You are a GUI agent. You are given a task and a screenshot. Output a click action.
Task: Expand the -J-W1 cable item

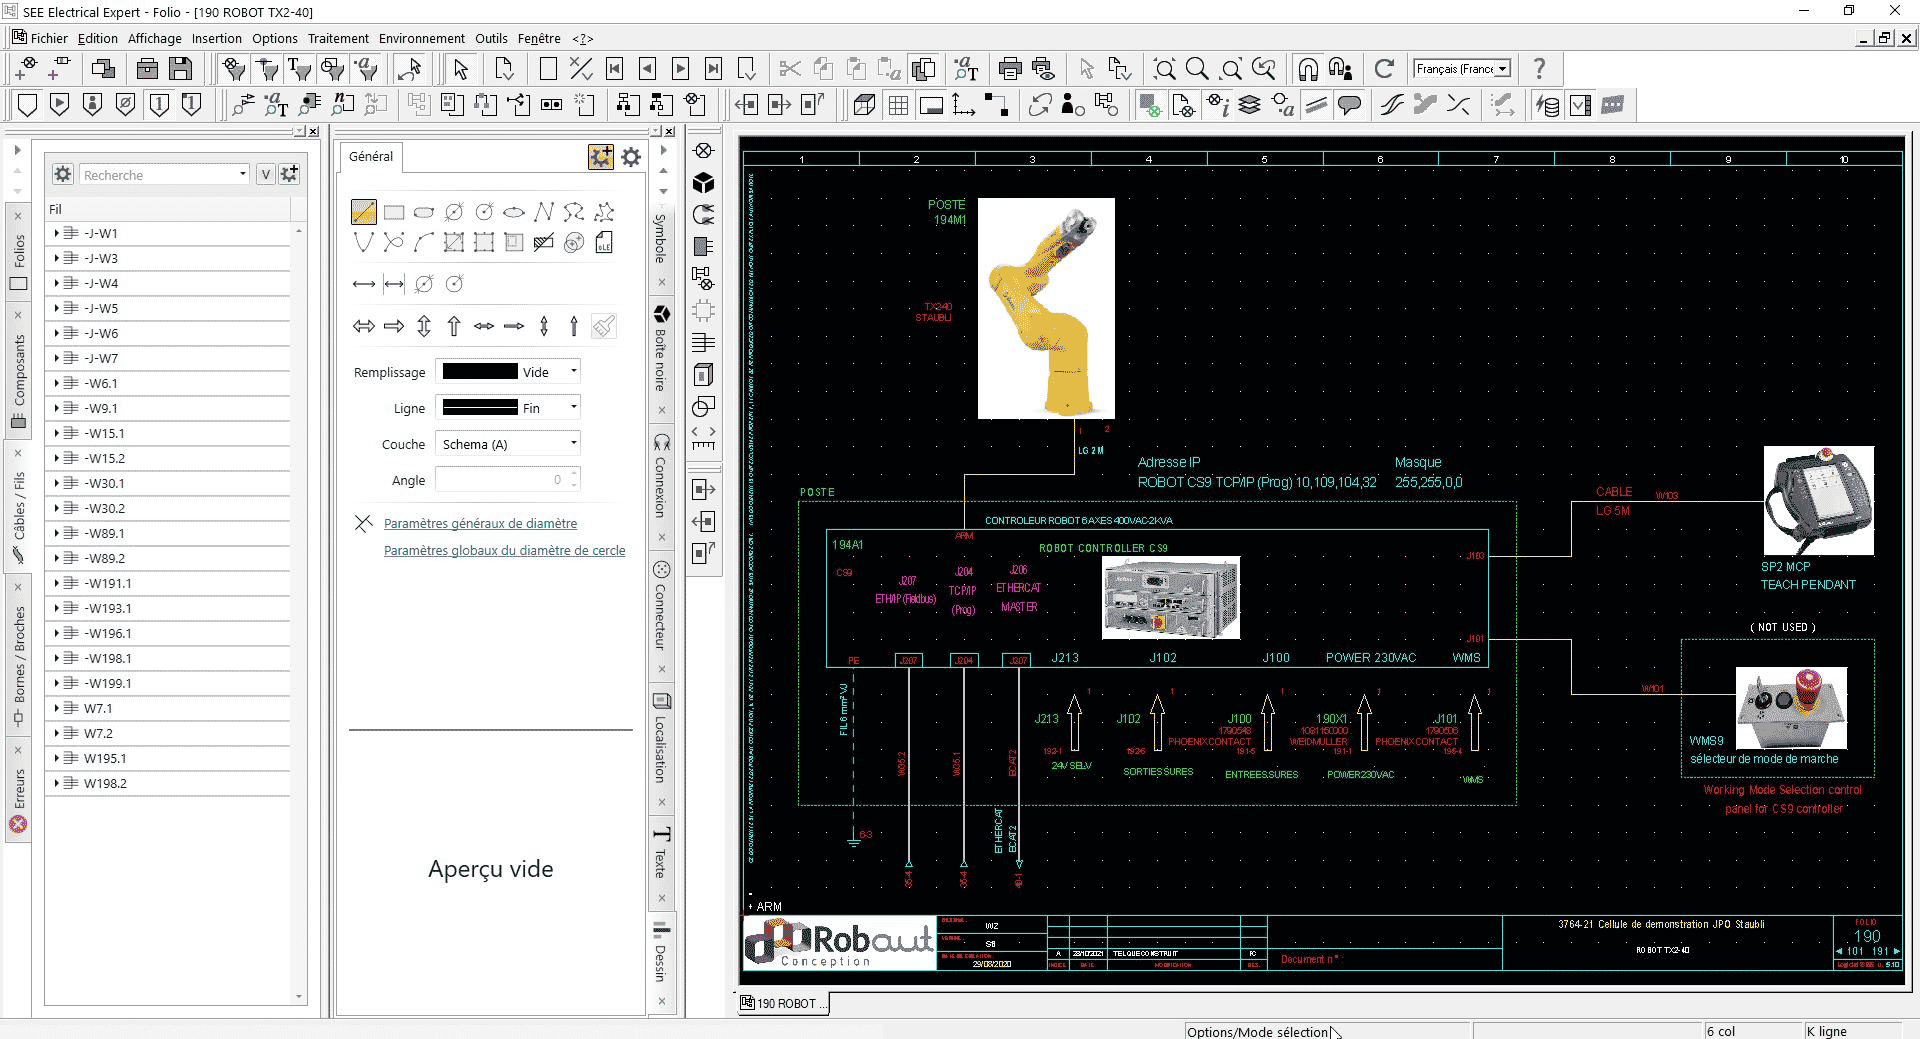pyautogui.click(x=56, y=233)
